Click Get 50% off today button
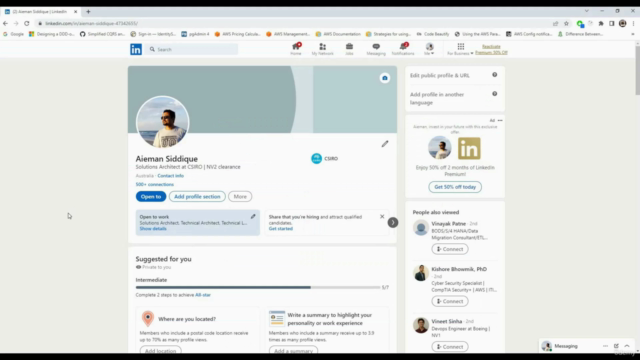The image size is (640, 360). 455,187
